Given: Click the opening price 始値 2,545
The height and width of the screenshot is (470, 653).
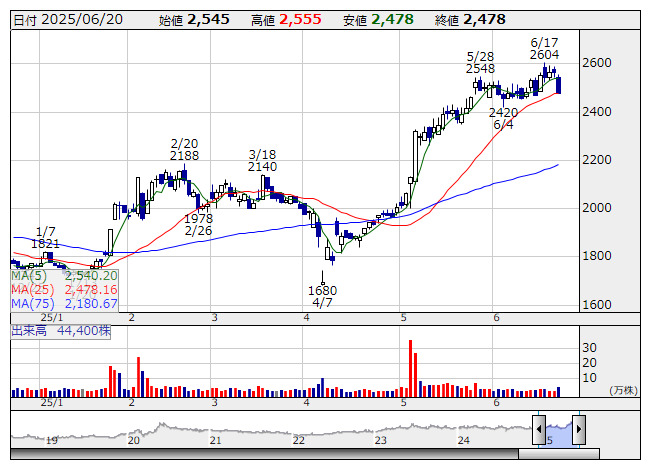Looking at the screenshot, I should pyautogui.click(x=194, y=20).
